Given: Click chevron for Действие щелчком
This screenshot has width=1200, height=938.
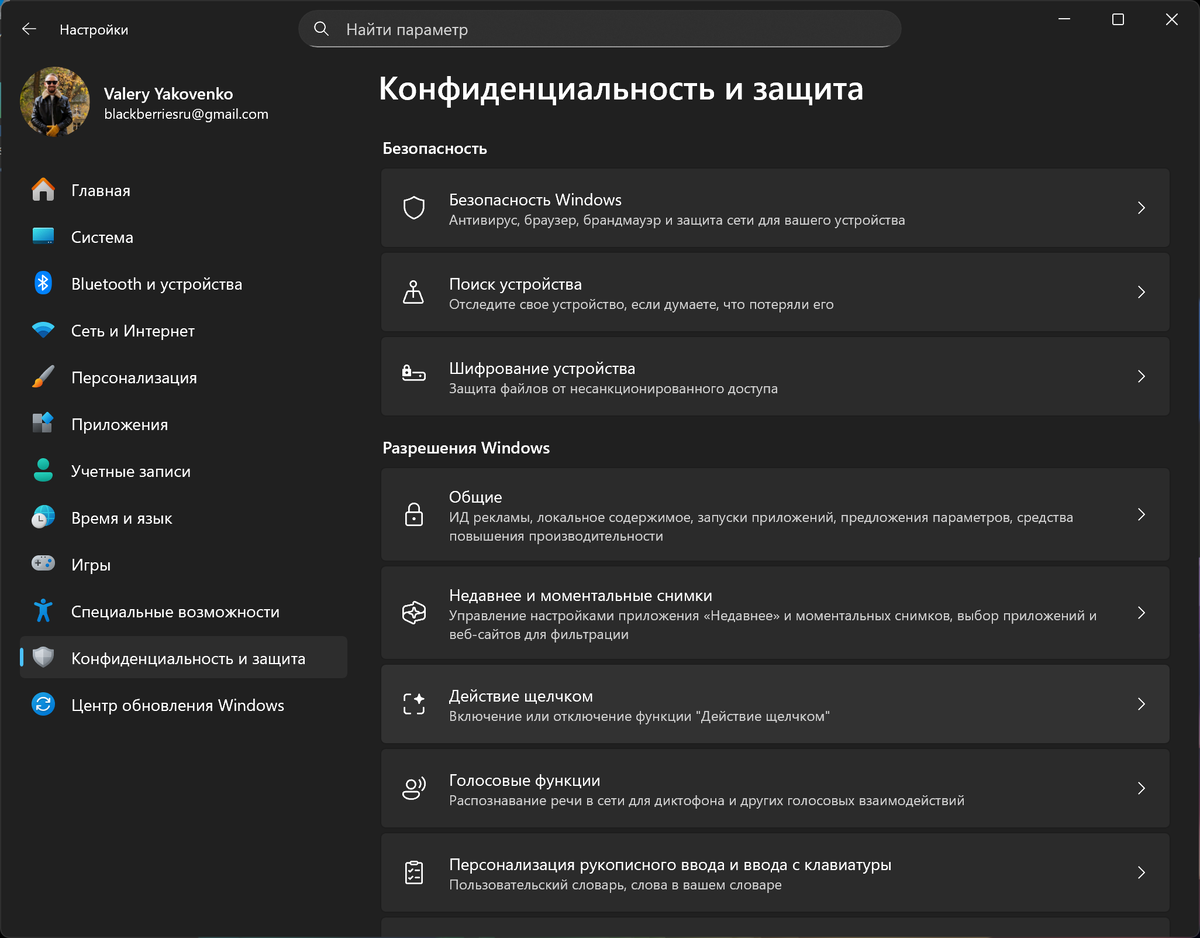Looking at the screenshot, I should [1141, 704].
